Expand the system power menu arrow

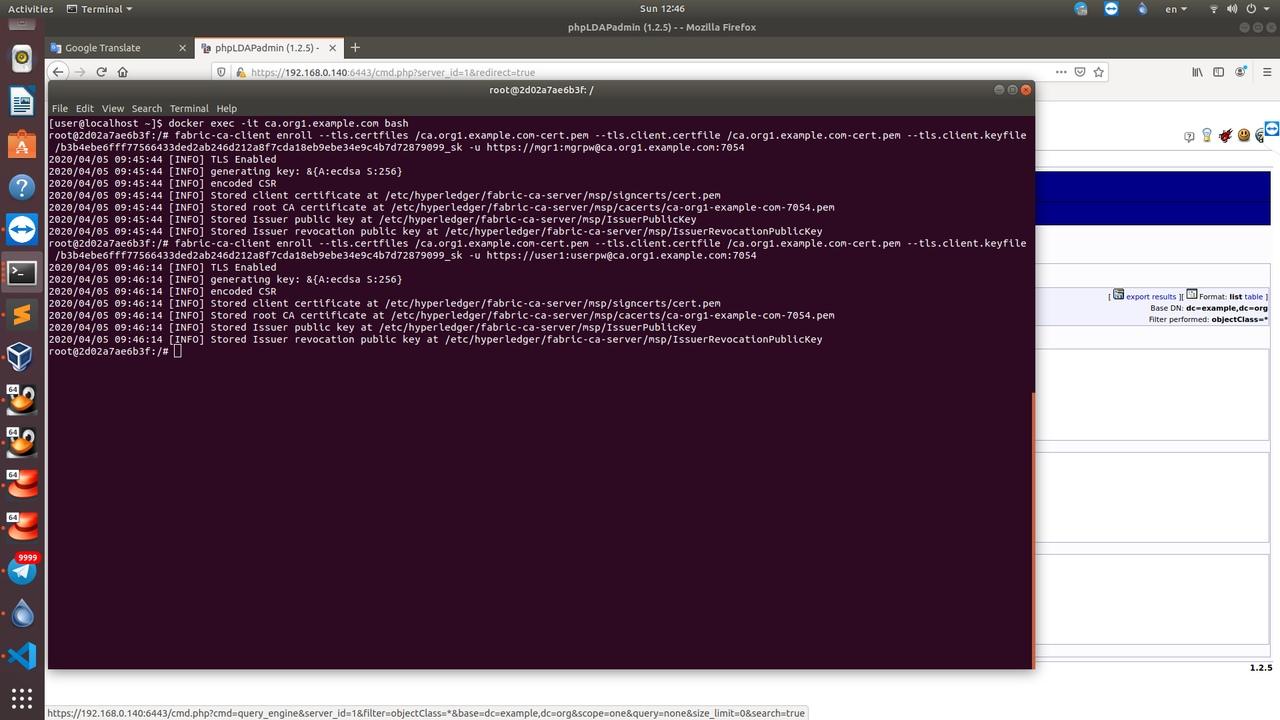(1267, 9)
